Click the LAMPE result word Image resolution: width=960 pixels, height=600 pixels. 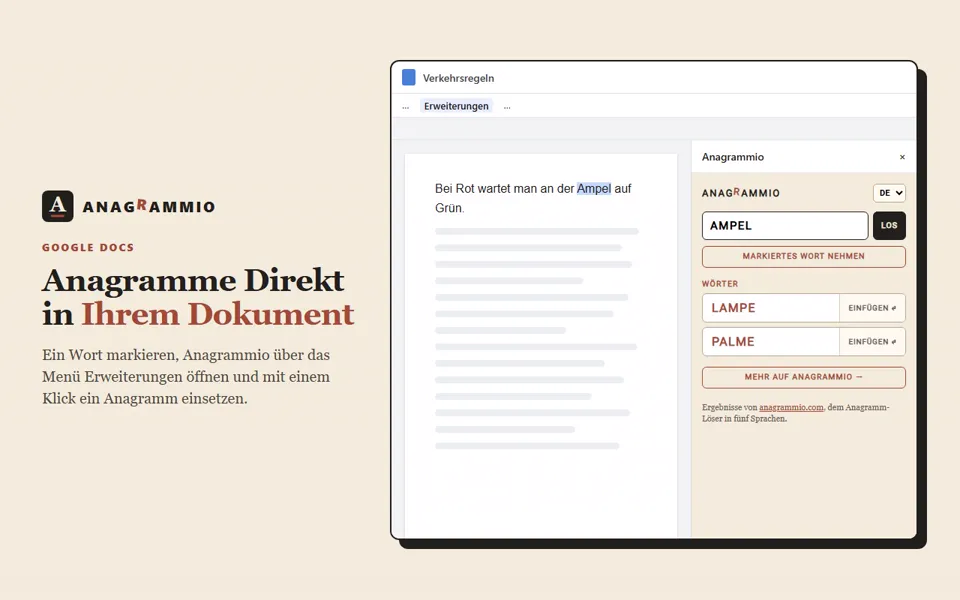coord(733,308)
